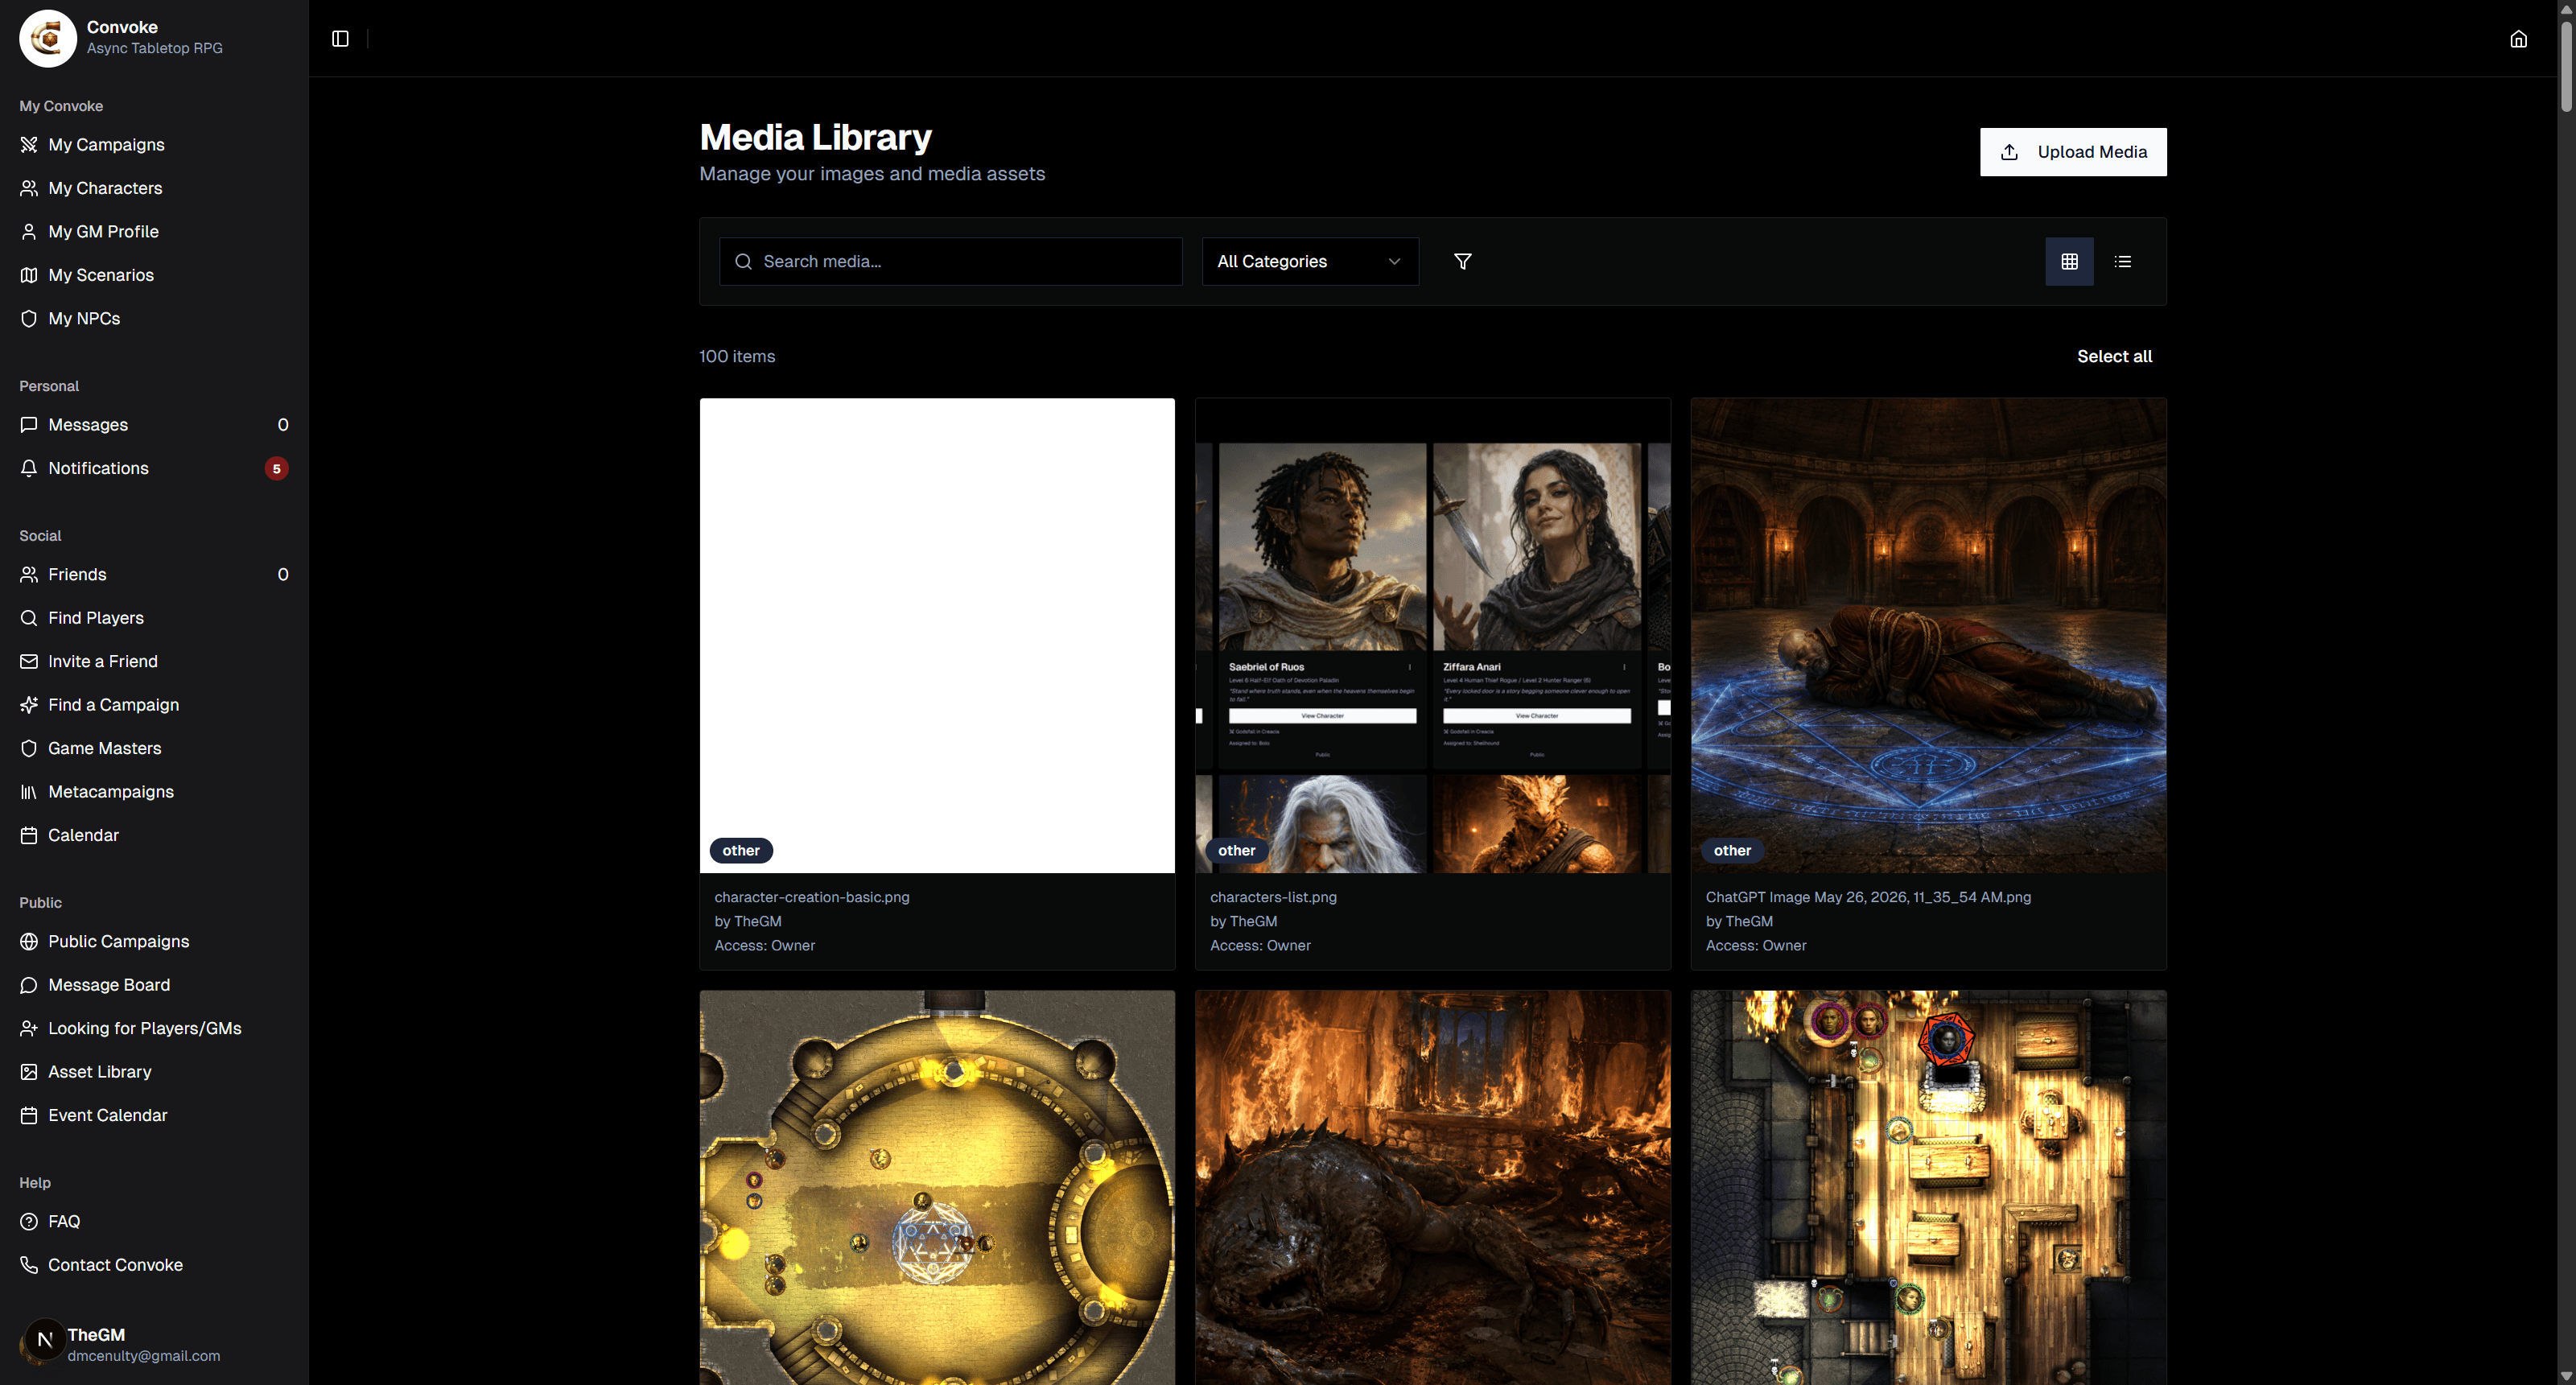Viewport: 2576px width, 1385px height.
Task: Click the FAQ question-mark icon
Action: [x=29, y=1222]
